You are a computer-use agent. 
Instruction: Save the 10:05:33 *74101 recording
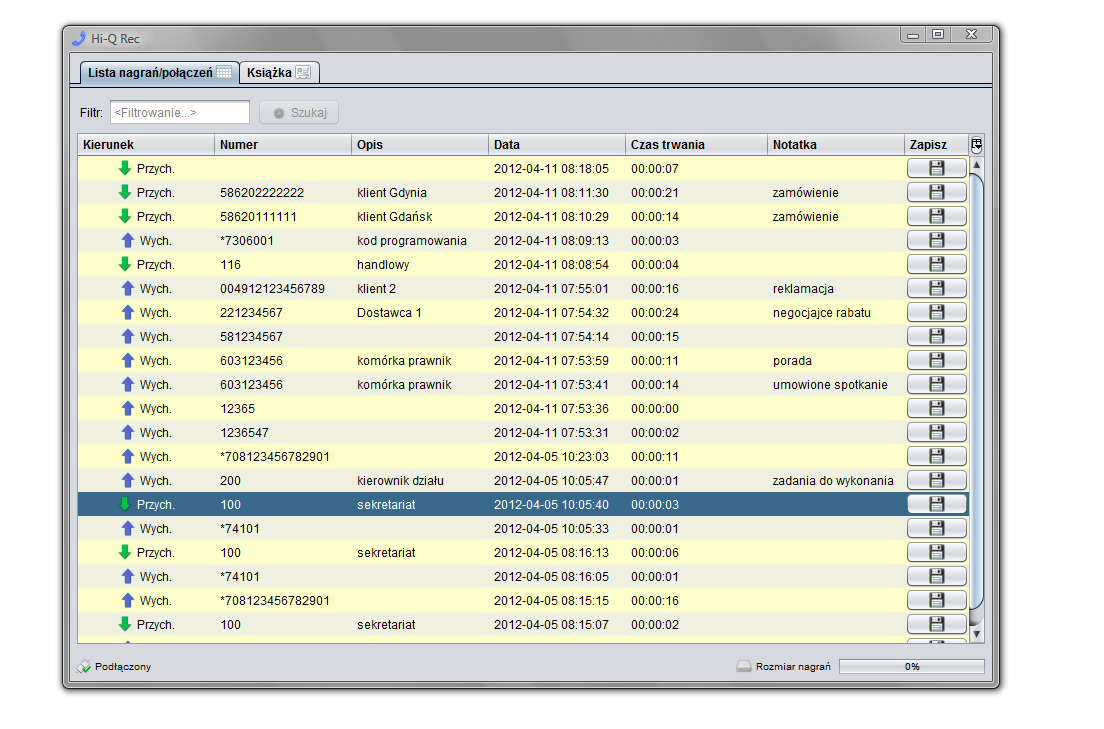click(936, 527)
